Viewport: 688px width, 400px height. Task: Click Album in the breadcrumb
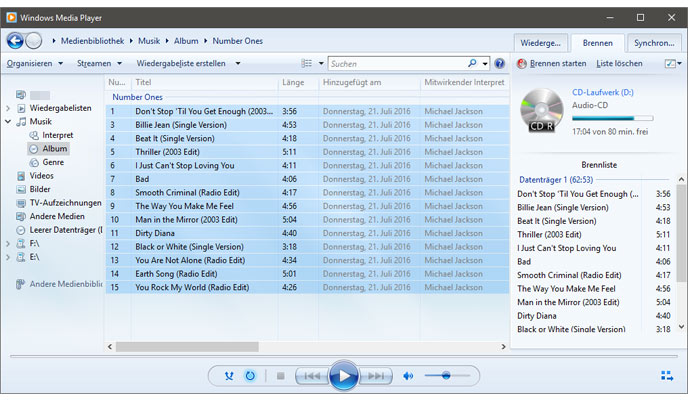186,41
